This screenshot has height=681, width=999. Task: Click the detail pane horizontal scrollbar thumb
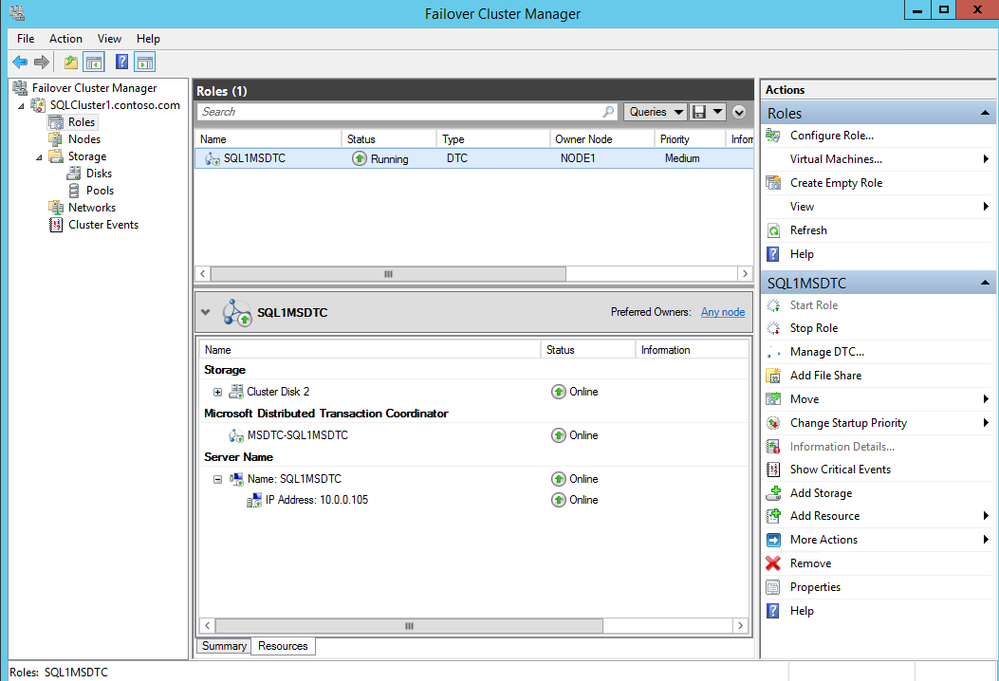pyautogui.click(x=408, y=626)
